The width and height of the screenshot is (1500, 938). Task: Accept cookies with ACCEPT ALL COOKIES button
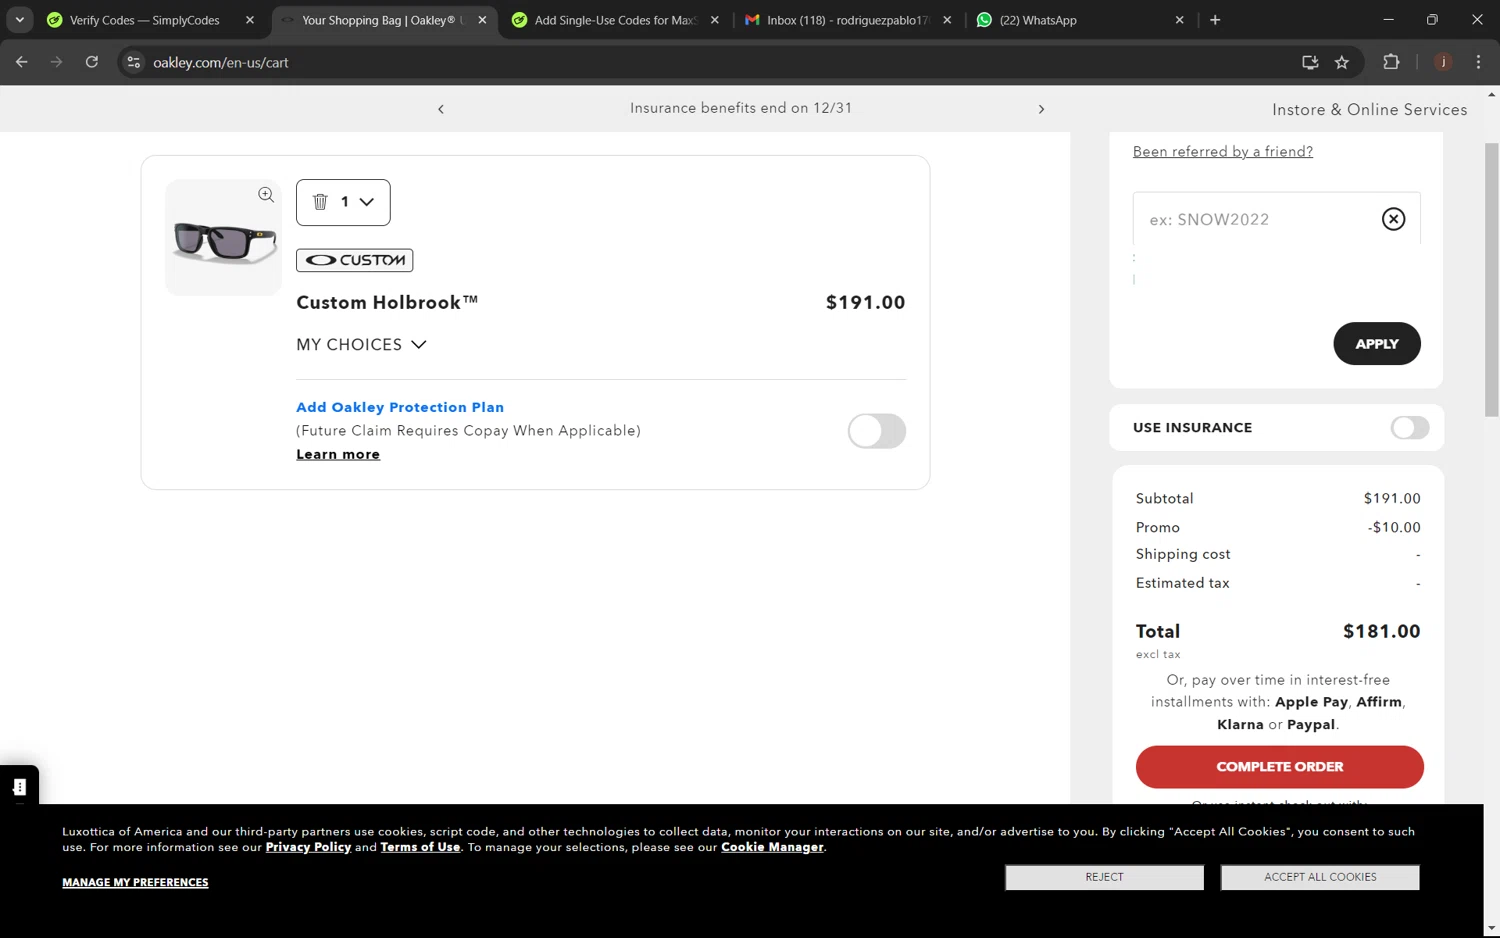point(1320,877)
